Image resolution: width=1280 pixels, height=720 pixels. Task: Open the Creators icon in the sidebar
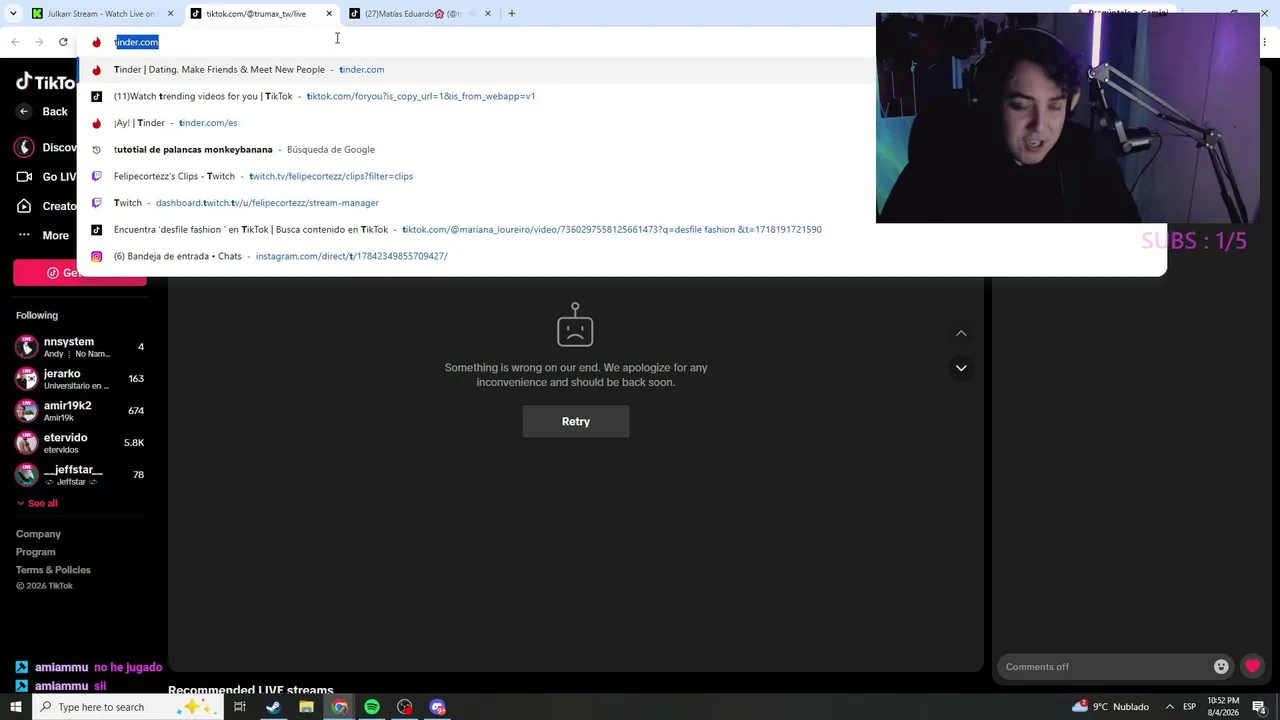point(24,206)
